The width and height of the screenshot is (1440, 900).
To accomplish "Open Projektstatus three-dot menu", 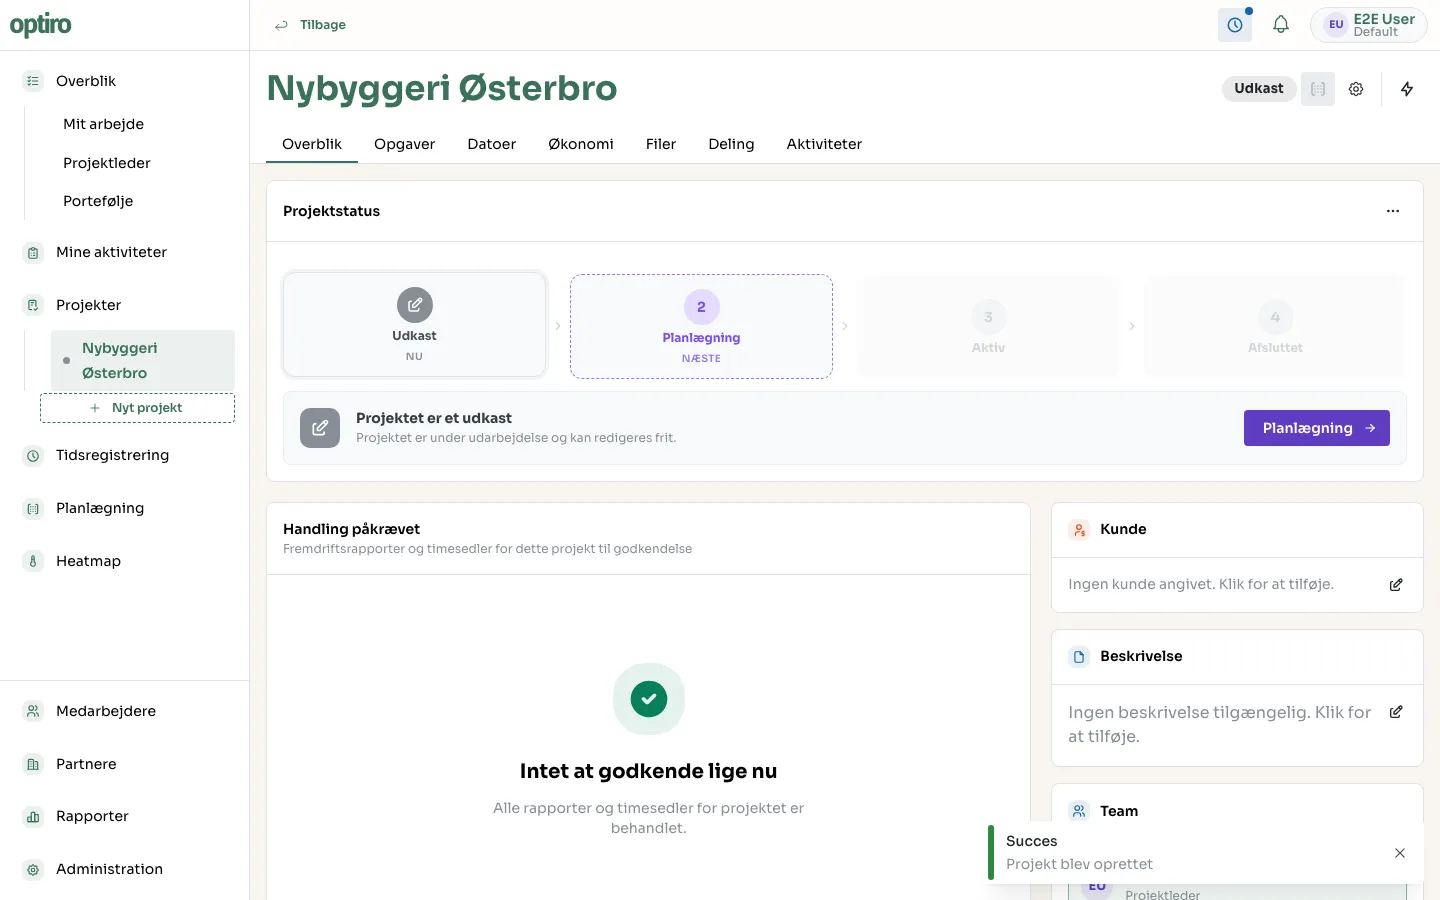I will (x=1393, y=211).
